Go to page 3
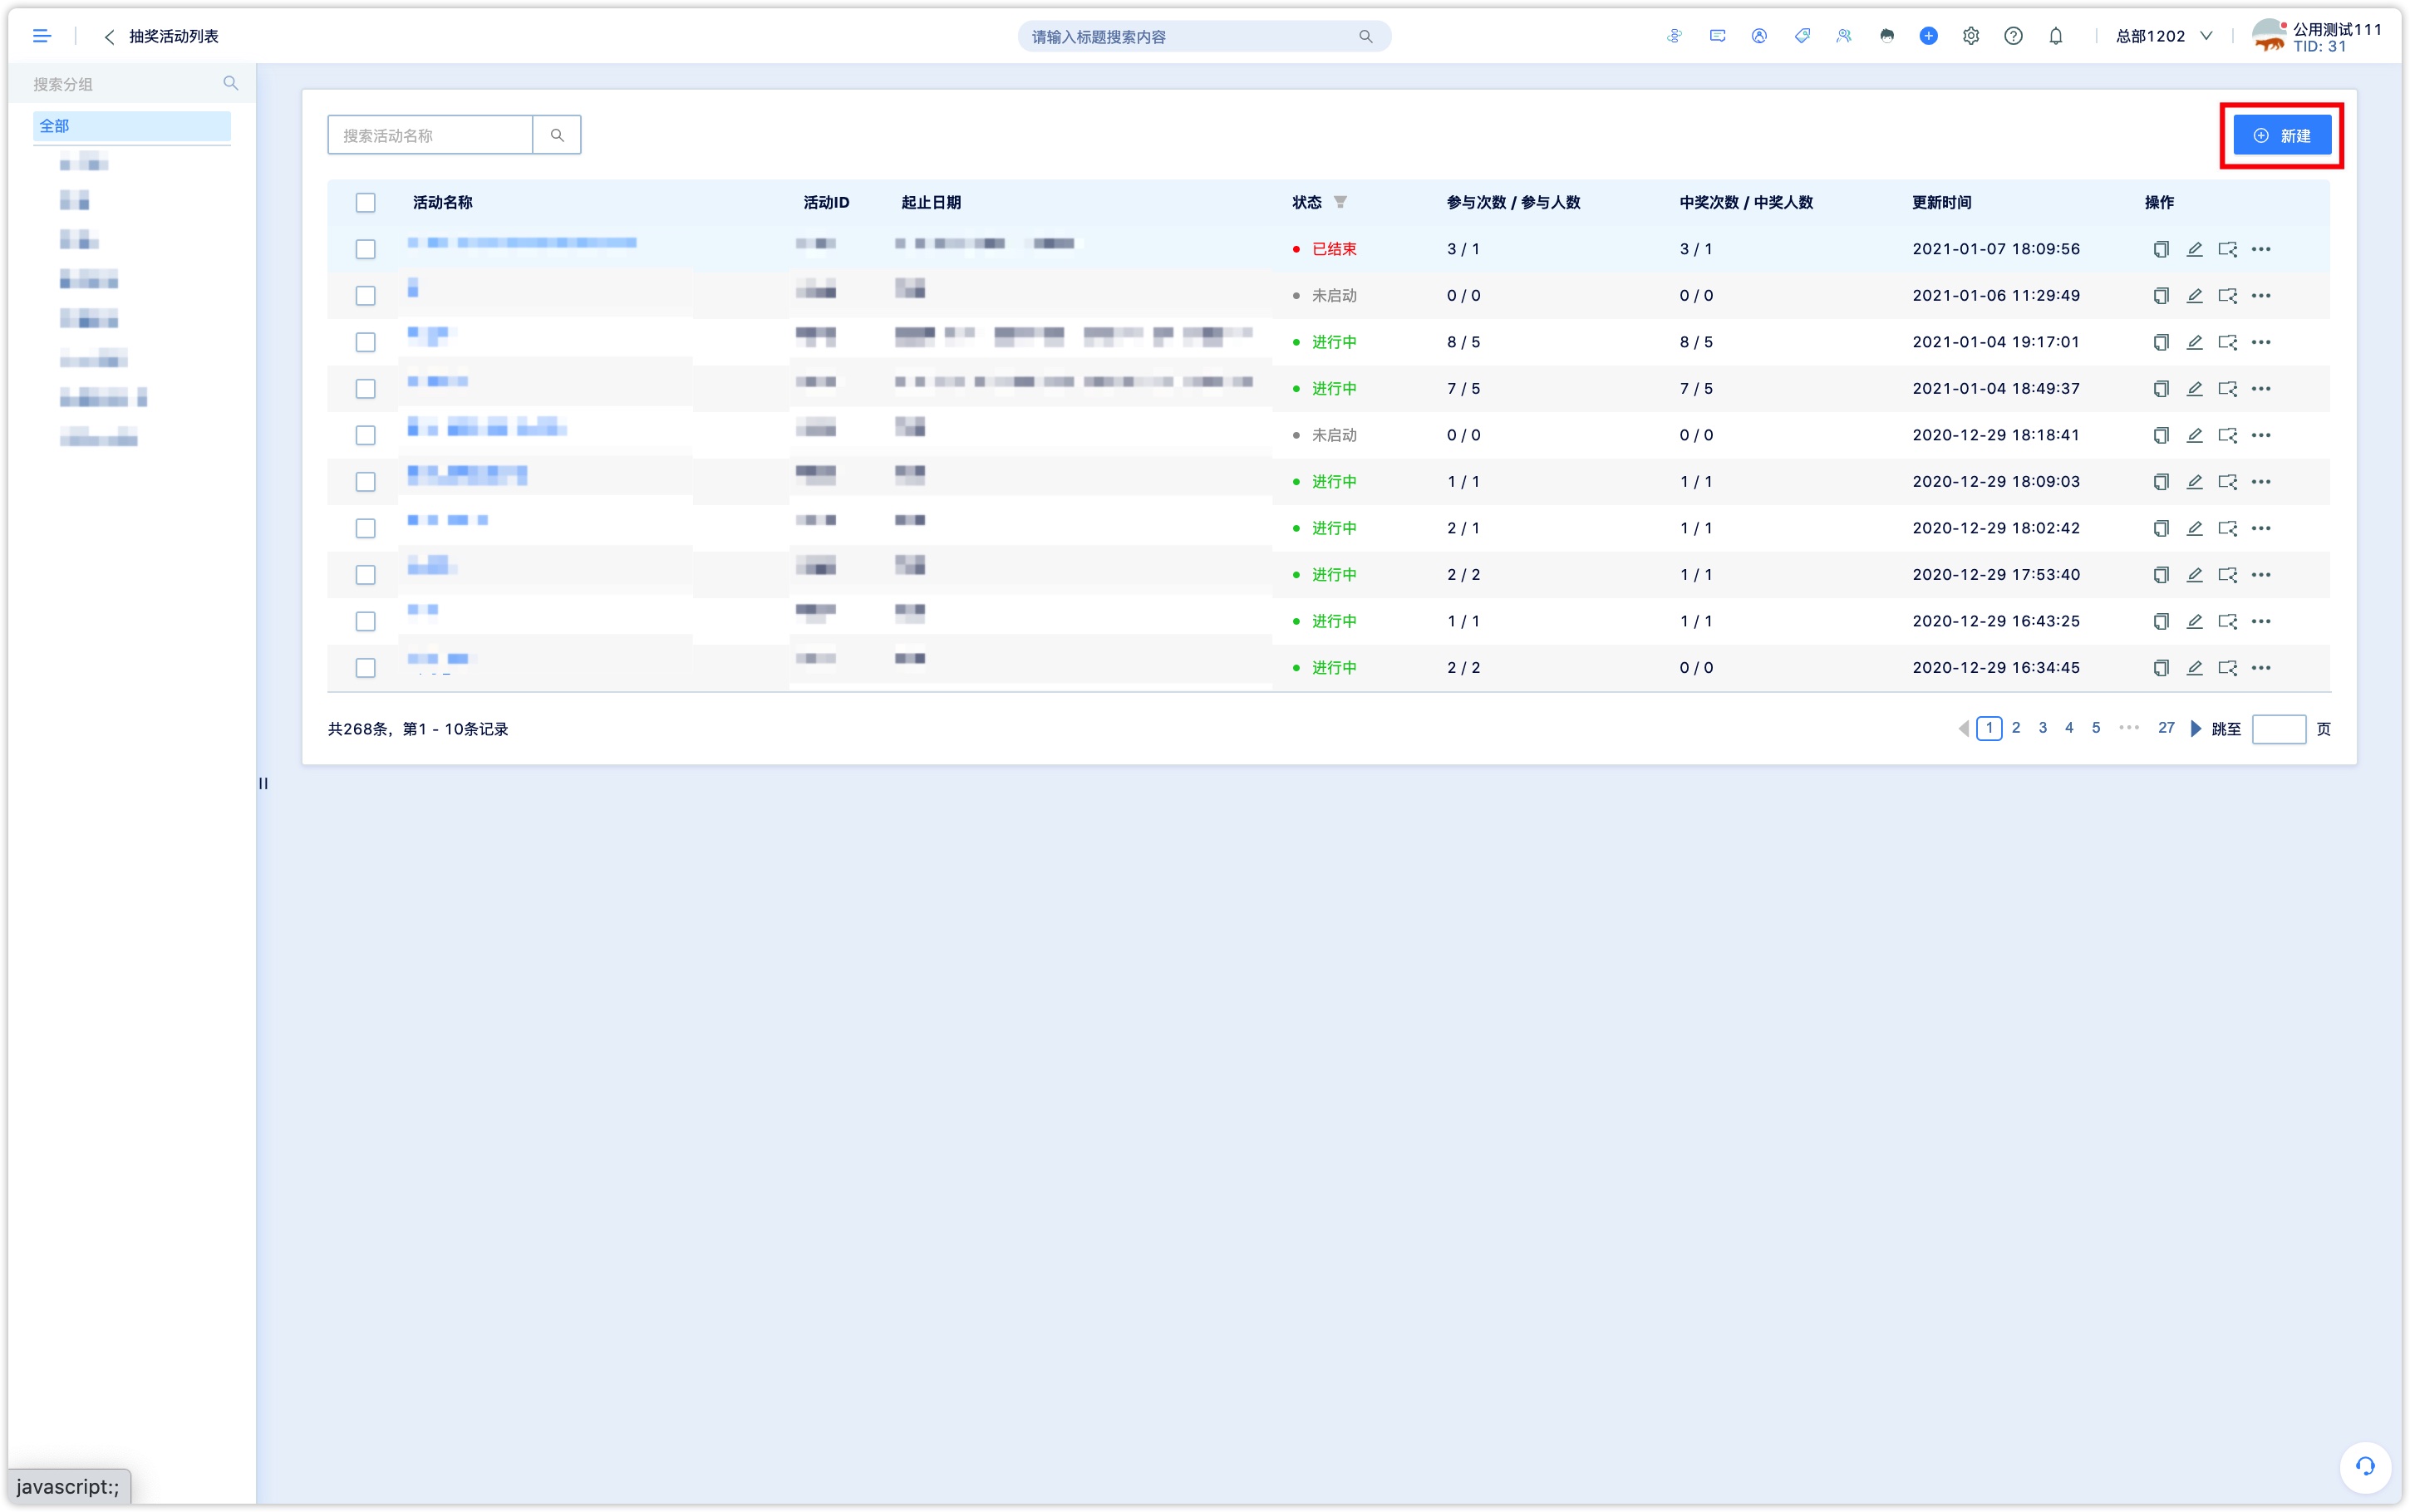 click(2042, 728)
